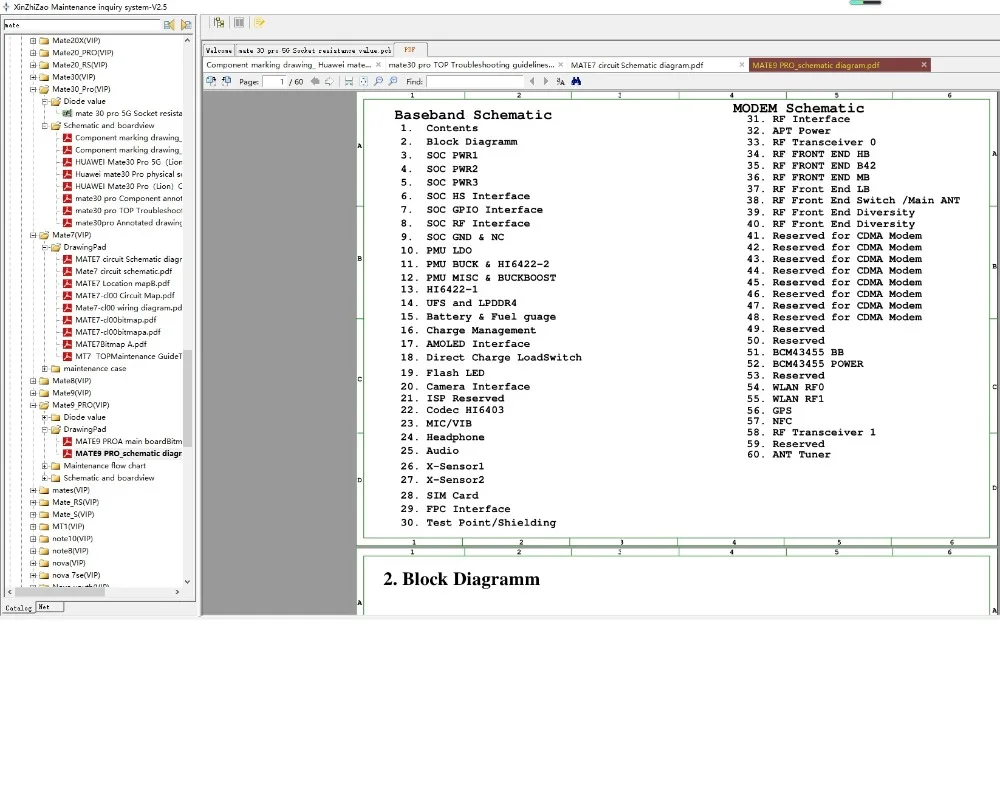Click the PDF icon of Mate7-cl00 wiring diagram

click(67, 308)
